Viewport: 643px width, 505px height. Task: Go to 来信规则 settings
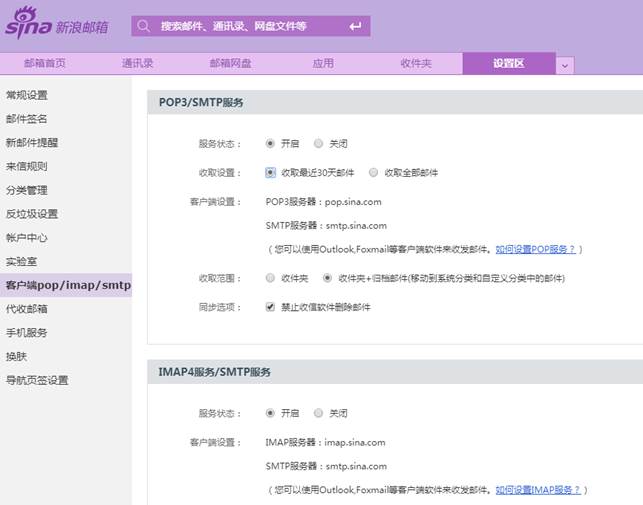click(x=27, y=166)
